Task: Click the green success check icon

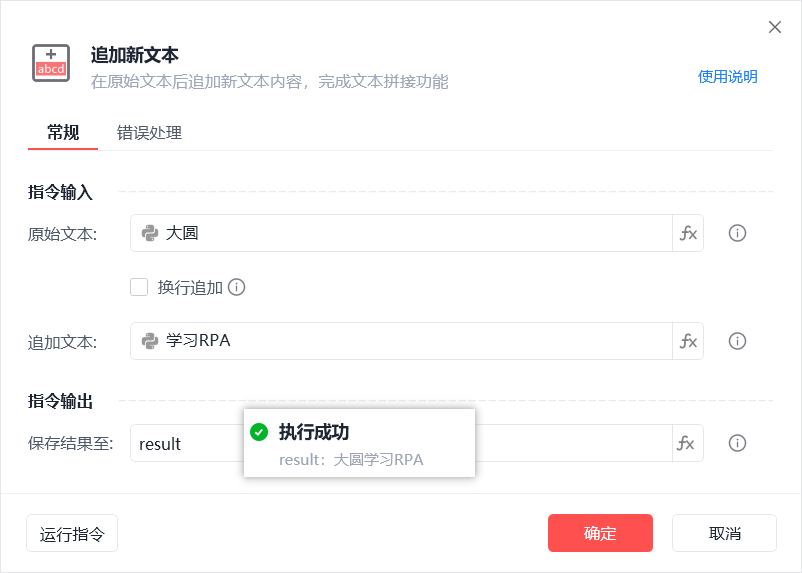Action: [259, 432]
